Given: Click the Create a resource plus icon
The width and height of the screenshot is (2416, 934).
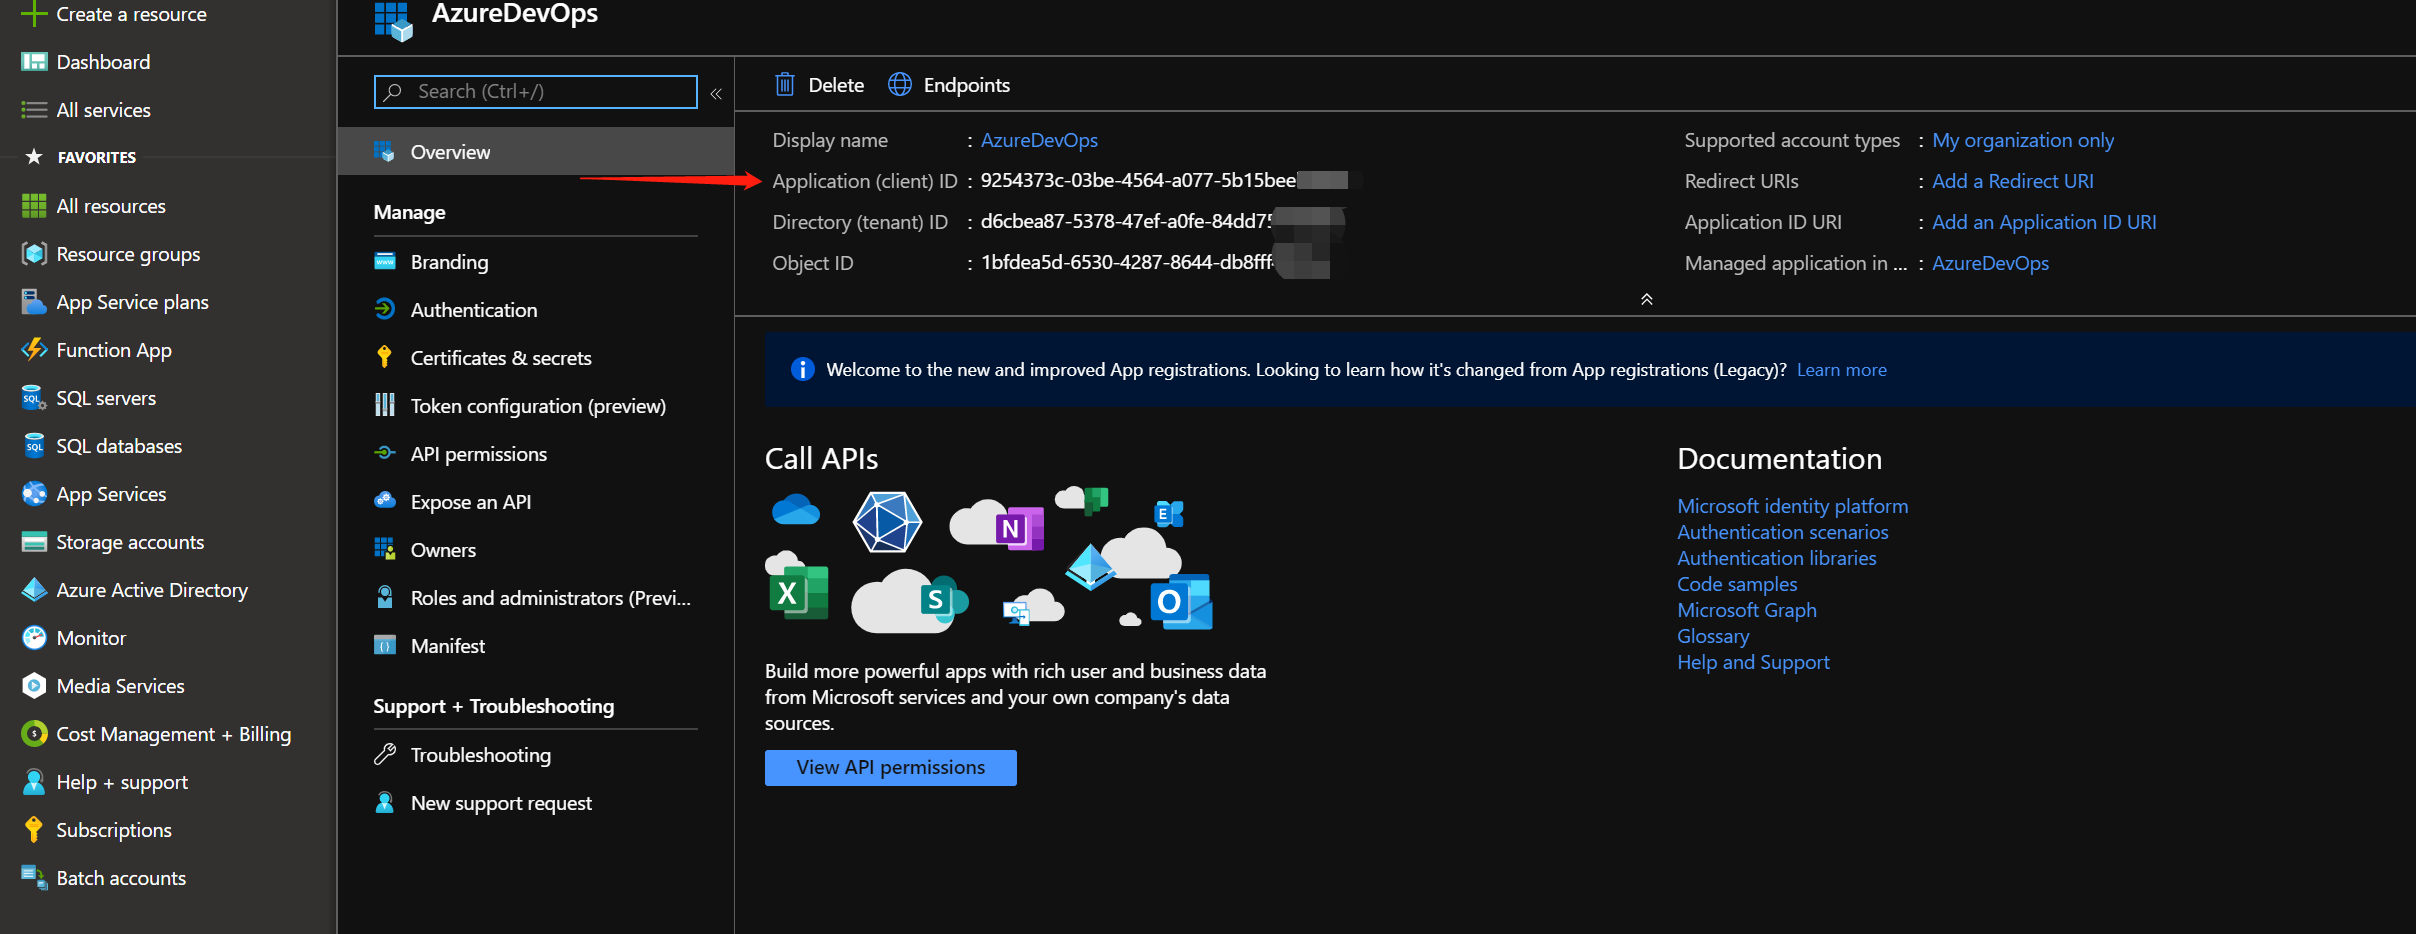Looking at the screenshot, I should pos(34,14).
